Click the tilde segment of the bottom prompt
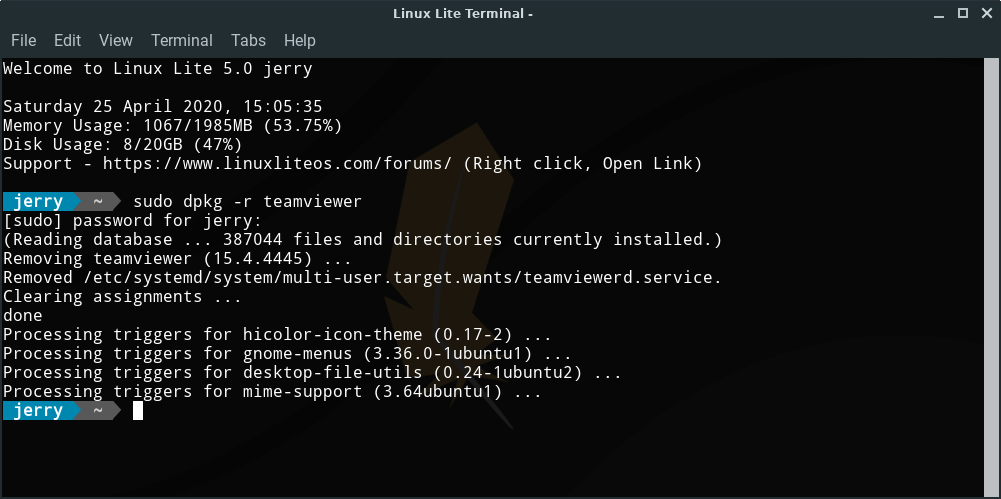1001x499 pixels. pyautogui.click(x=98, y=411)
